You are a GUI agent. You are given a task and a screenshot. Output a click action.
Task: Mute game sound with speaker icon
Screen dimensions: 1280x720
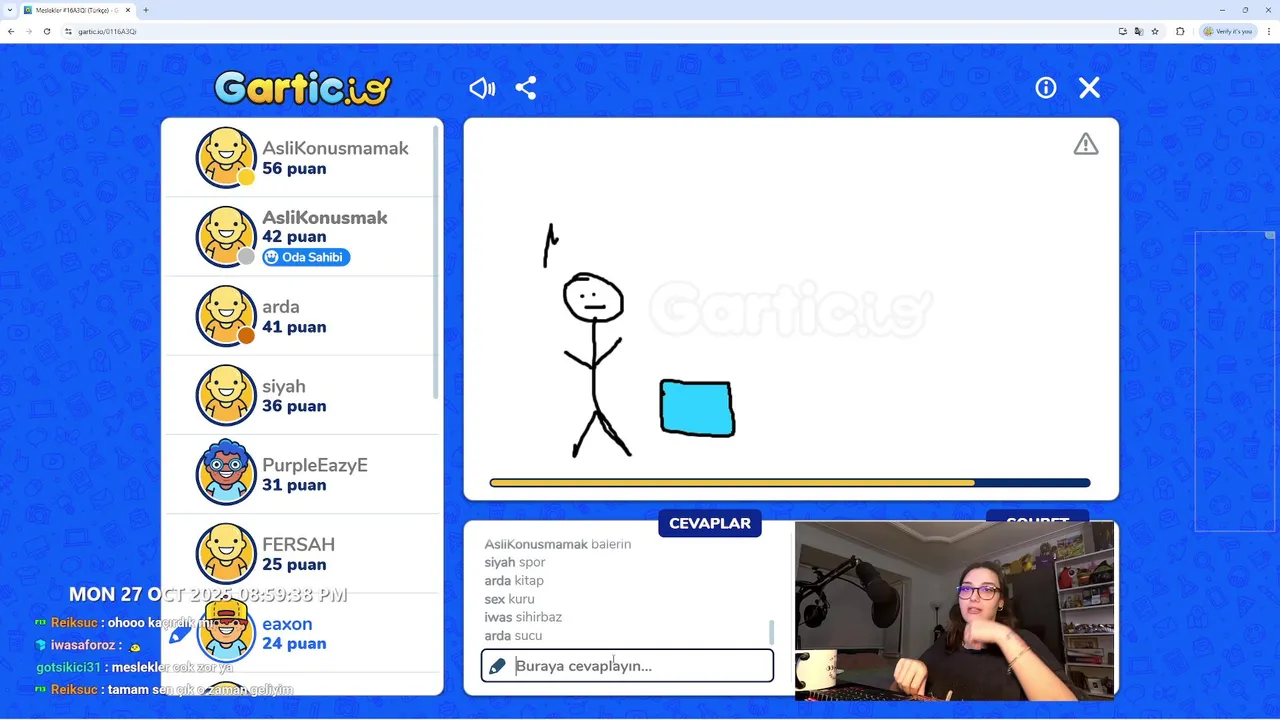482,88
